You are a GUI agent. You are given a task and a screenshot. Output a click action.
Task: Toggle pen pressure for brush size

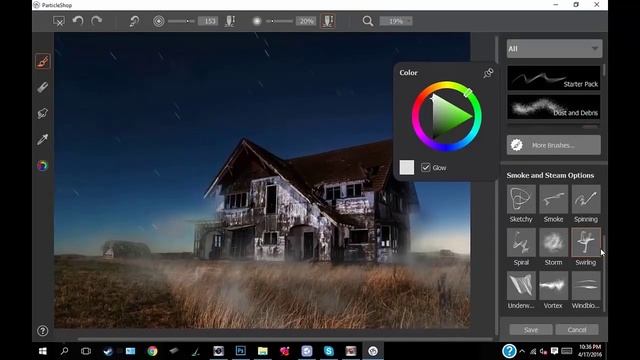point(230,21)
